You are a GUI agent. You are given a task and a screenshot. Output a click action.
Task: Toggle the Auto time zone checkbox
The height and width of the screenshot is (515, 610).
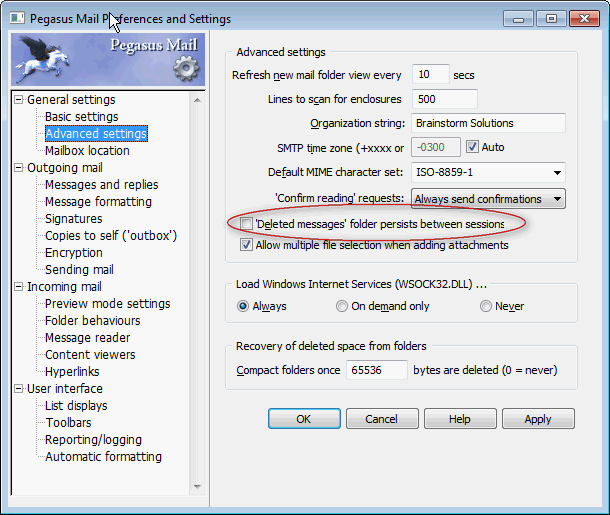(x=473, y=148)
